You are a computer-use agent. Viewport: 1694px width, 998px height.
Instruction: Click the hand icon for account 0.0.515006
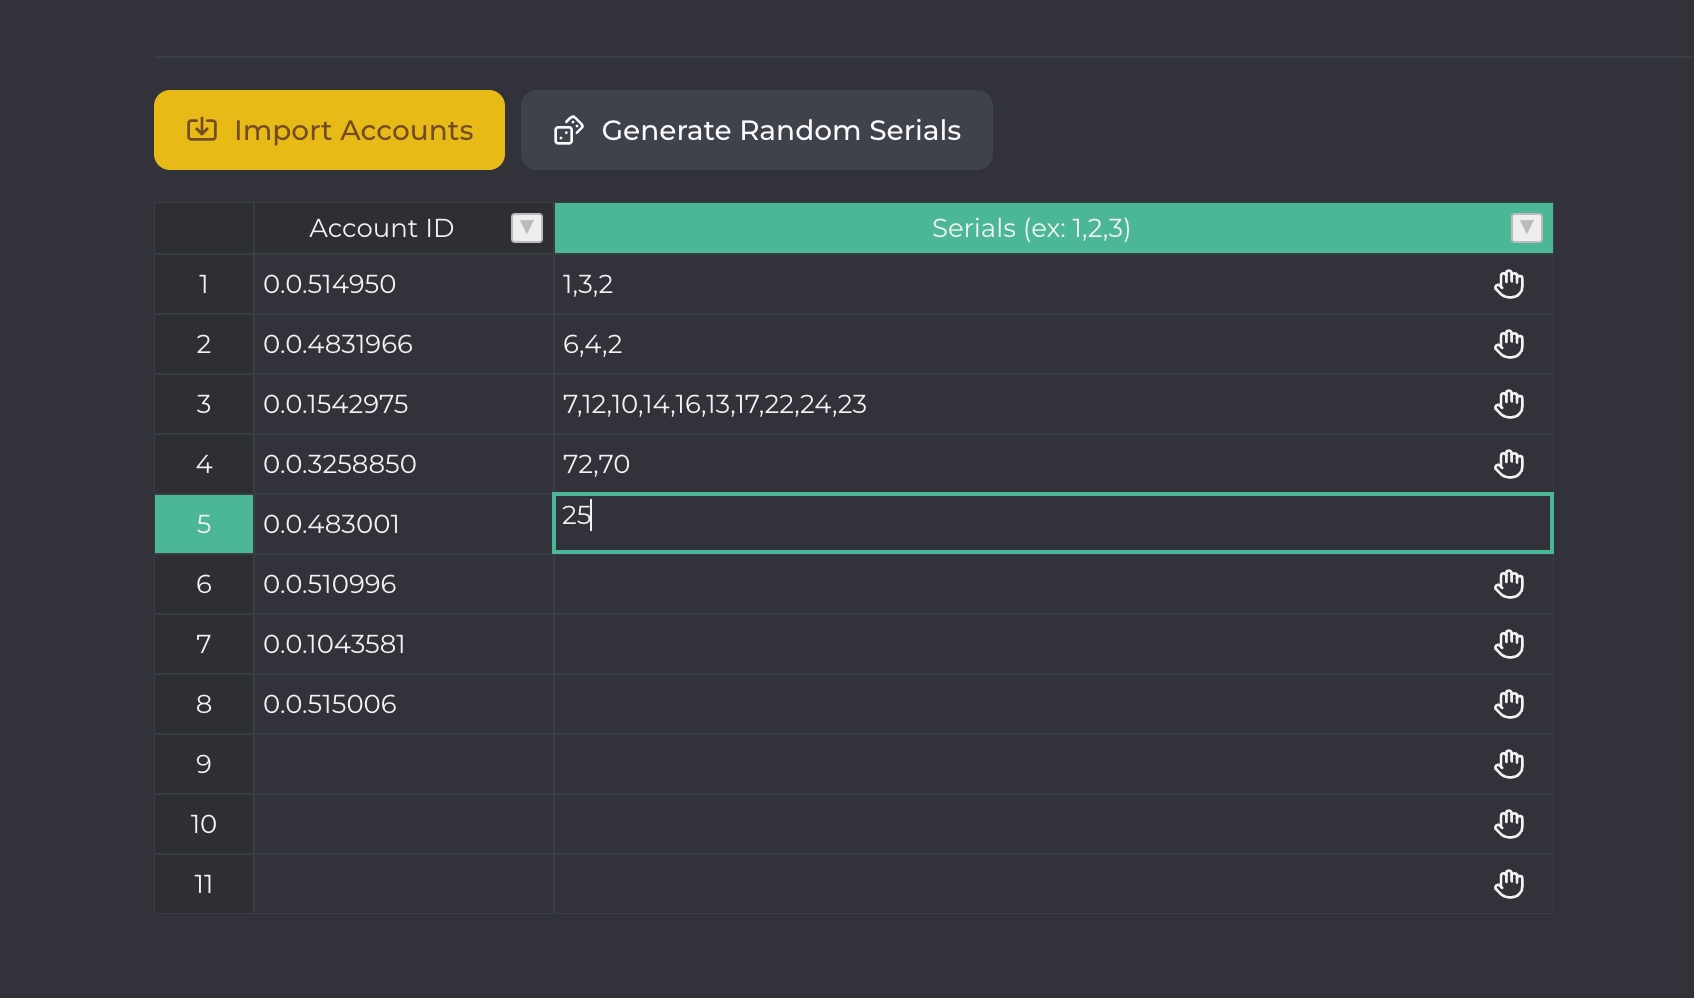(1508, 704)
